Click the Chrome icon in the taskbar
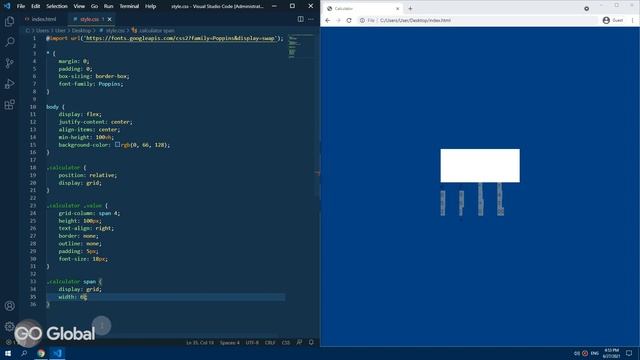Image resolution: width=640 pixels, height=360 pixels. click(41, 353)
